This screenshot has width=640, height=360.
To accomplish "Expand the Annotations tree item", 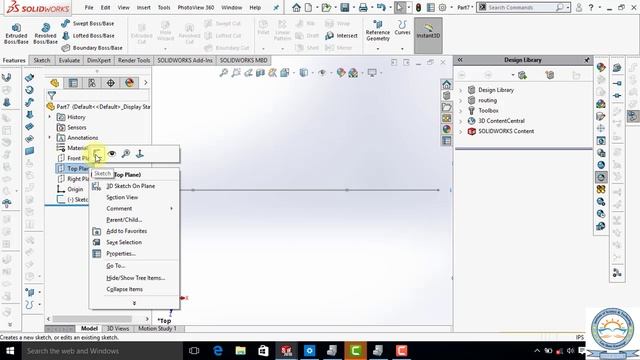I will (x=50, y=138).
